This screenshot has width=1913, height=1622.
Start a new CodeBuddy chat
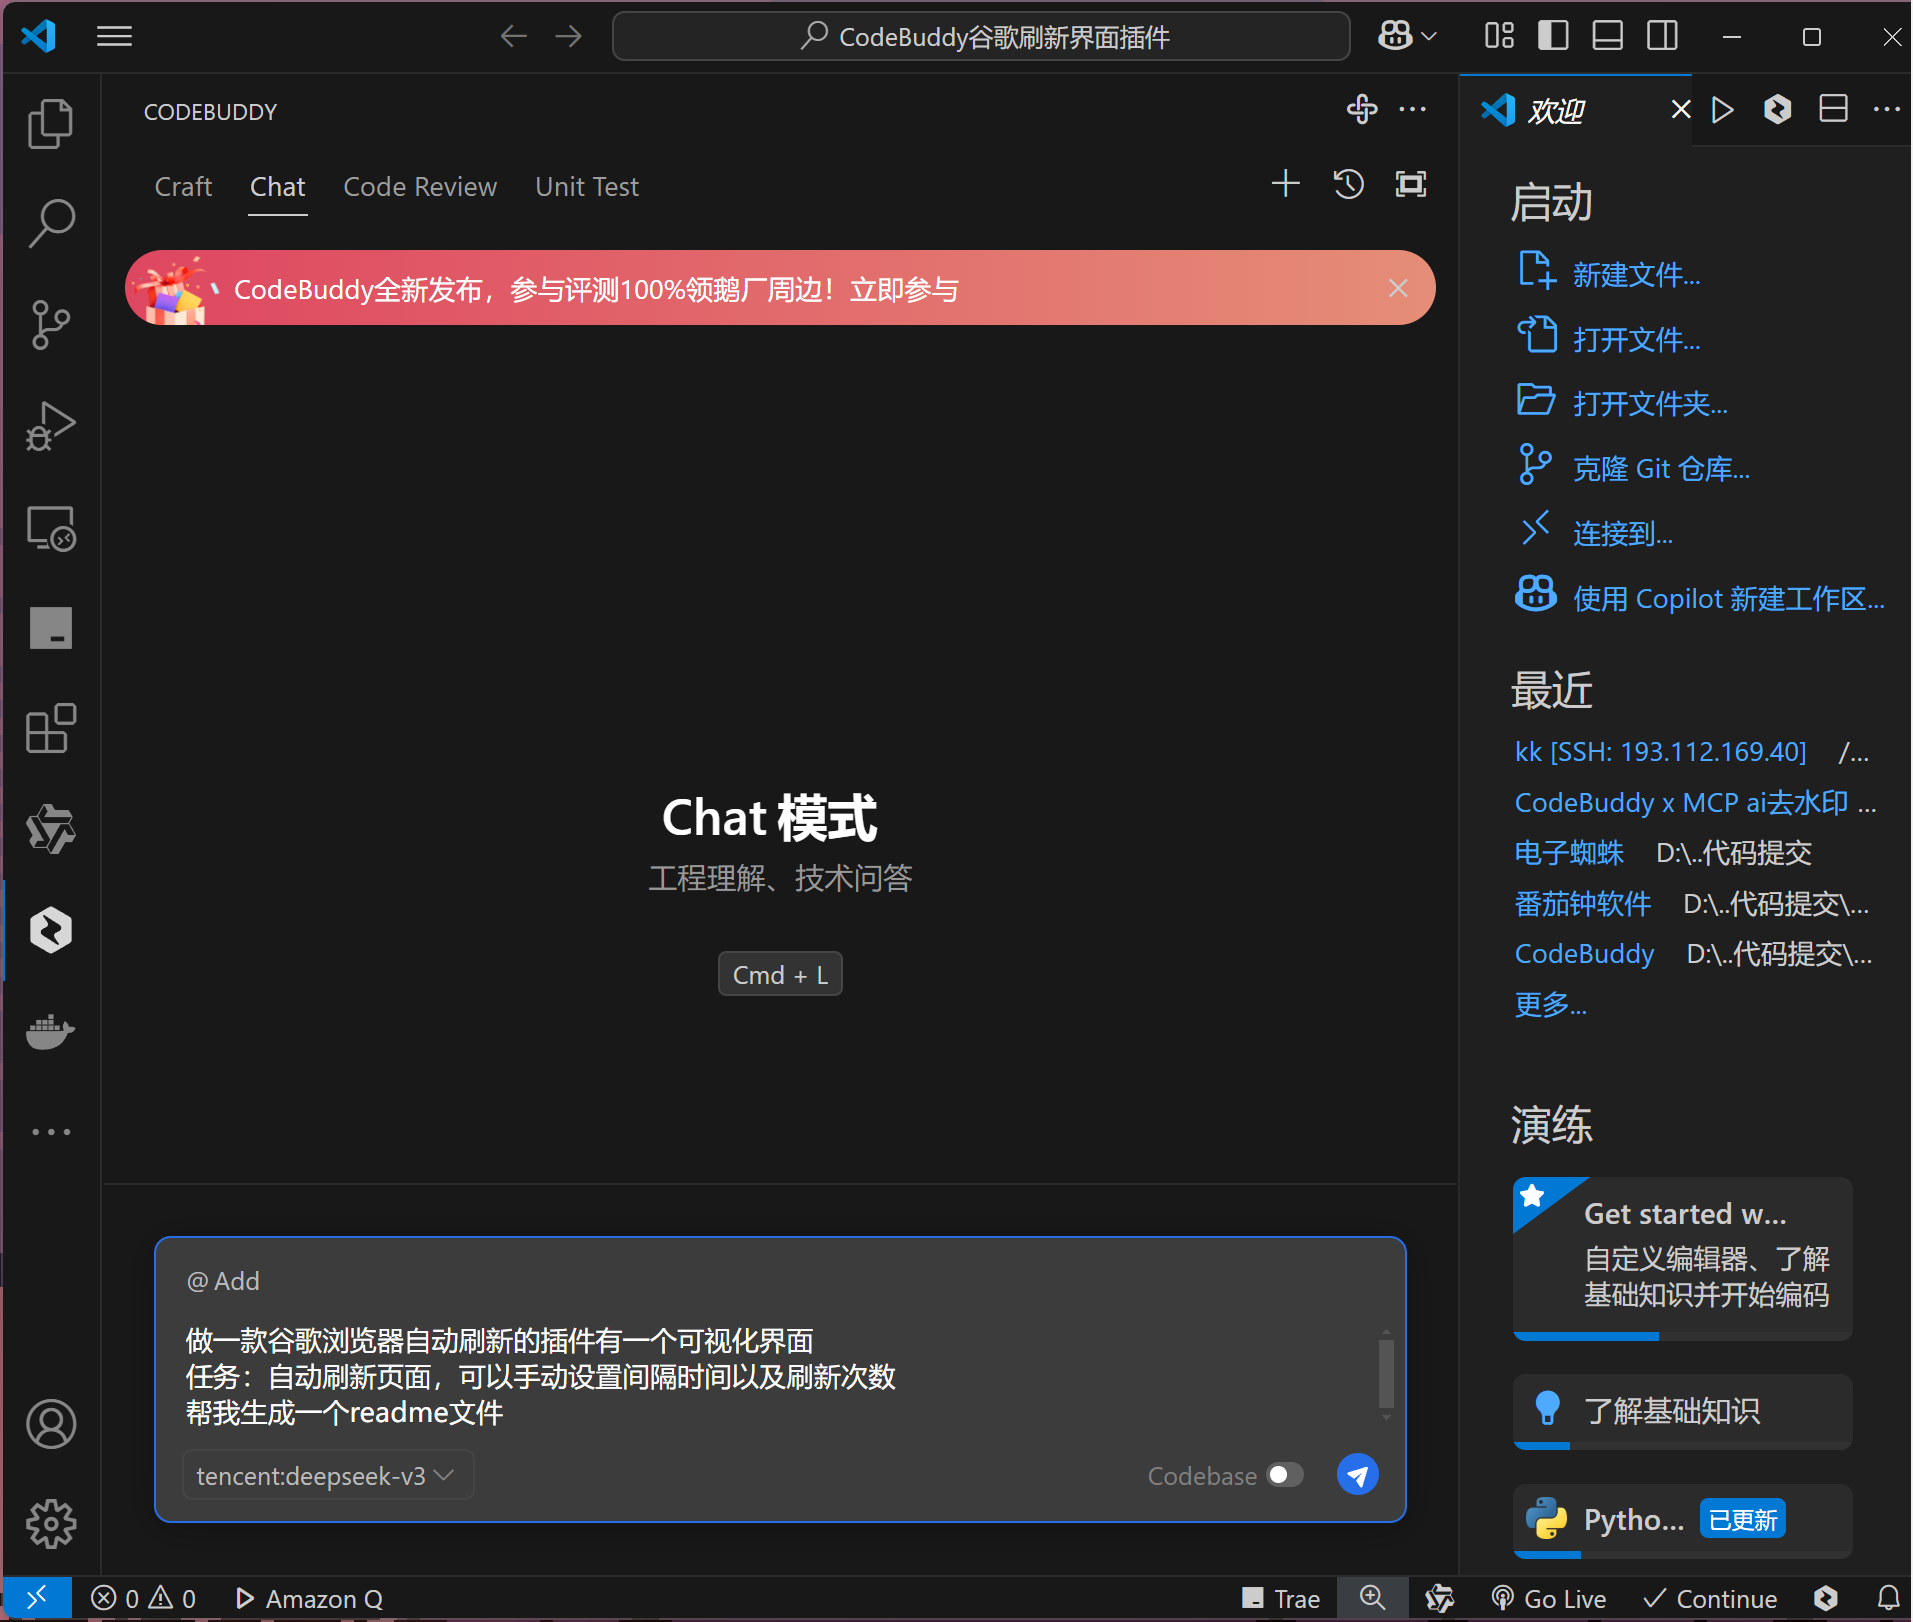point(1285,184)
